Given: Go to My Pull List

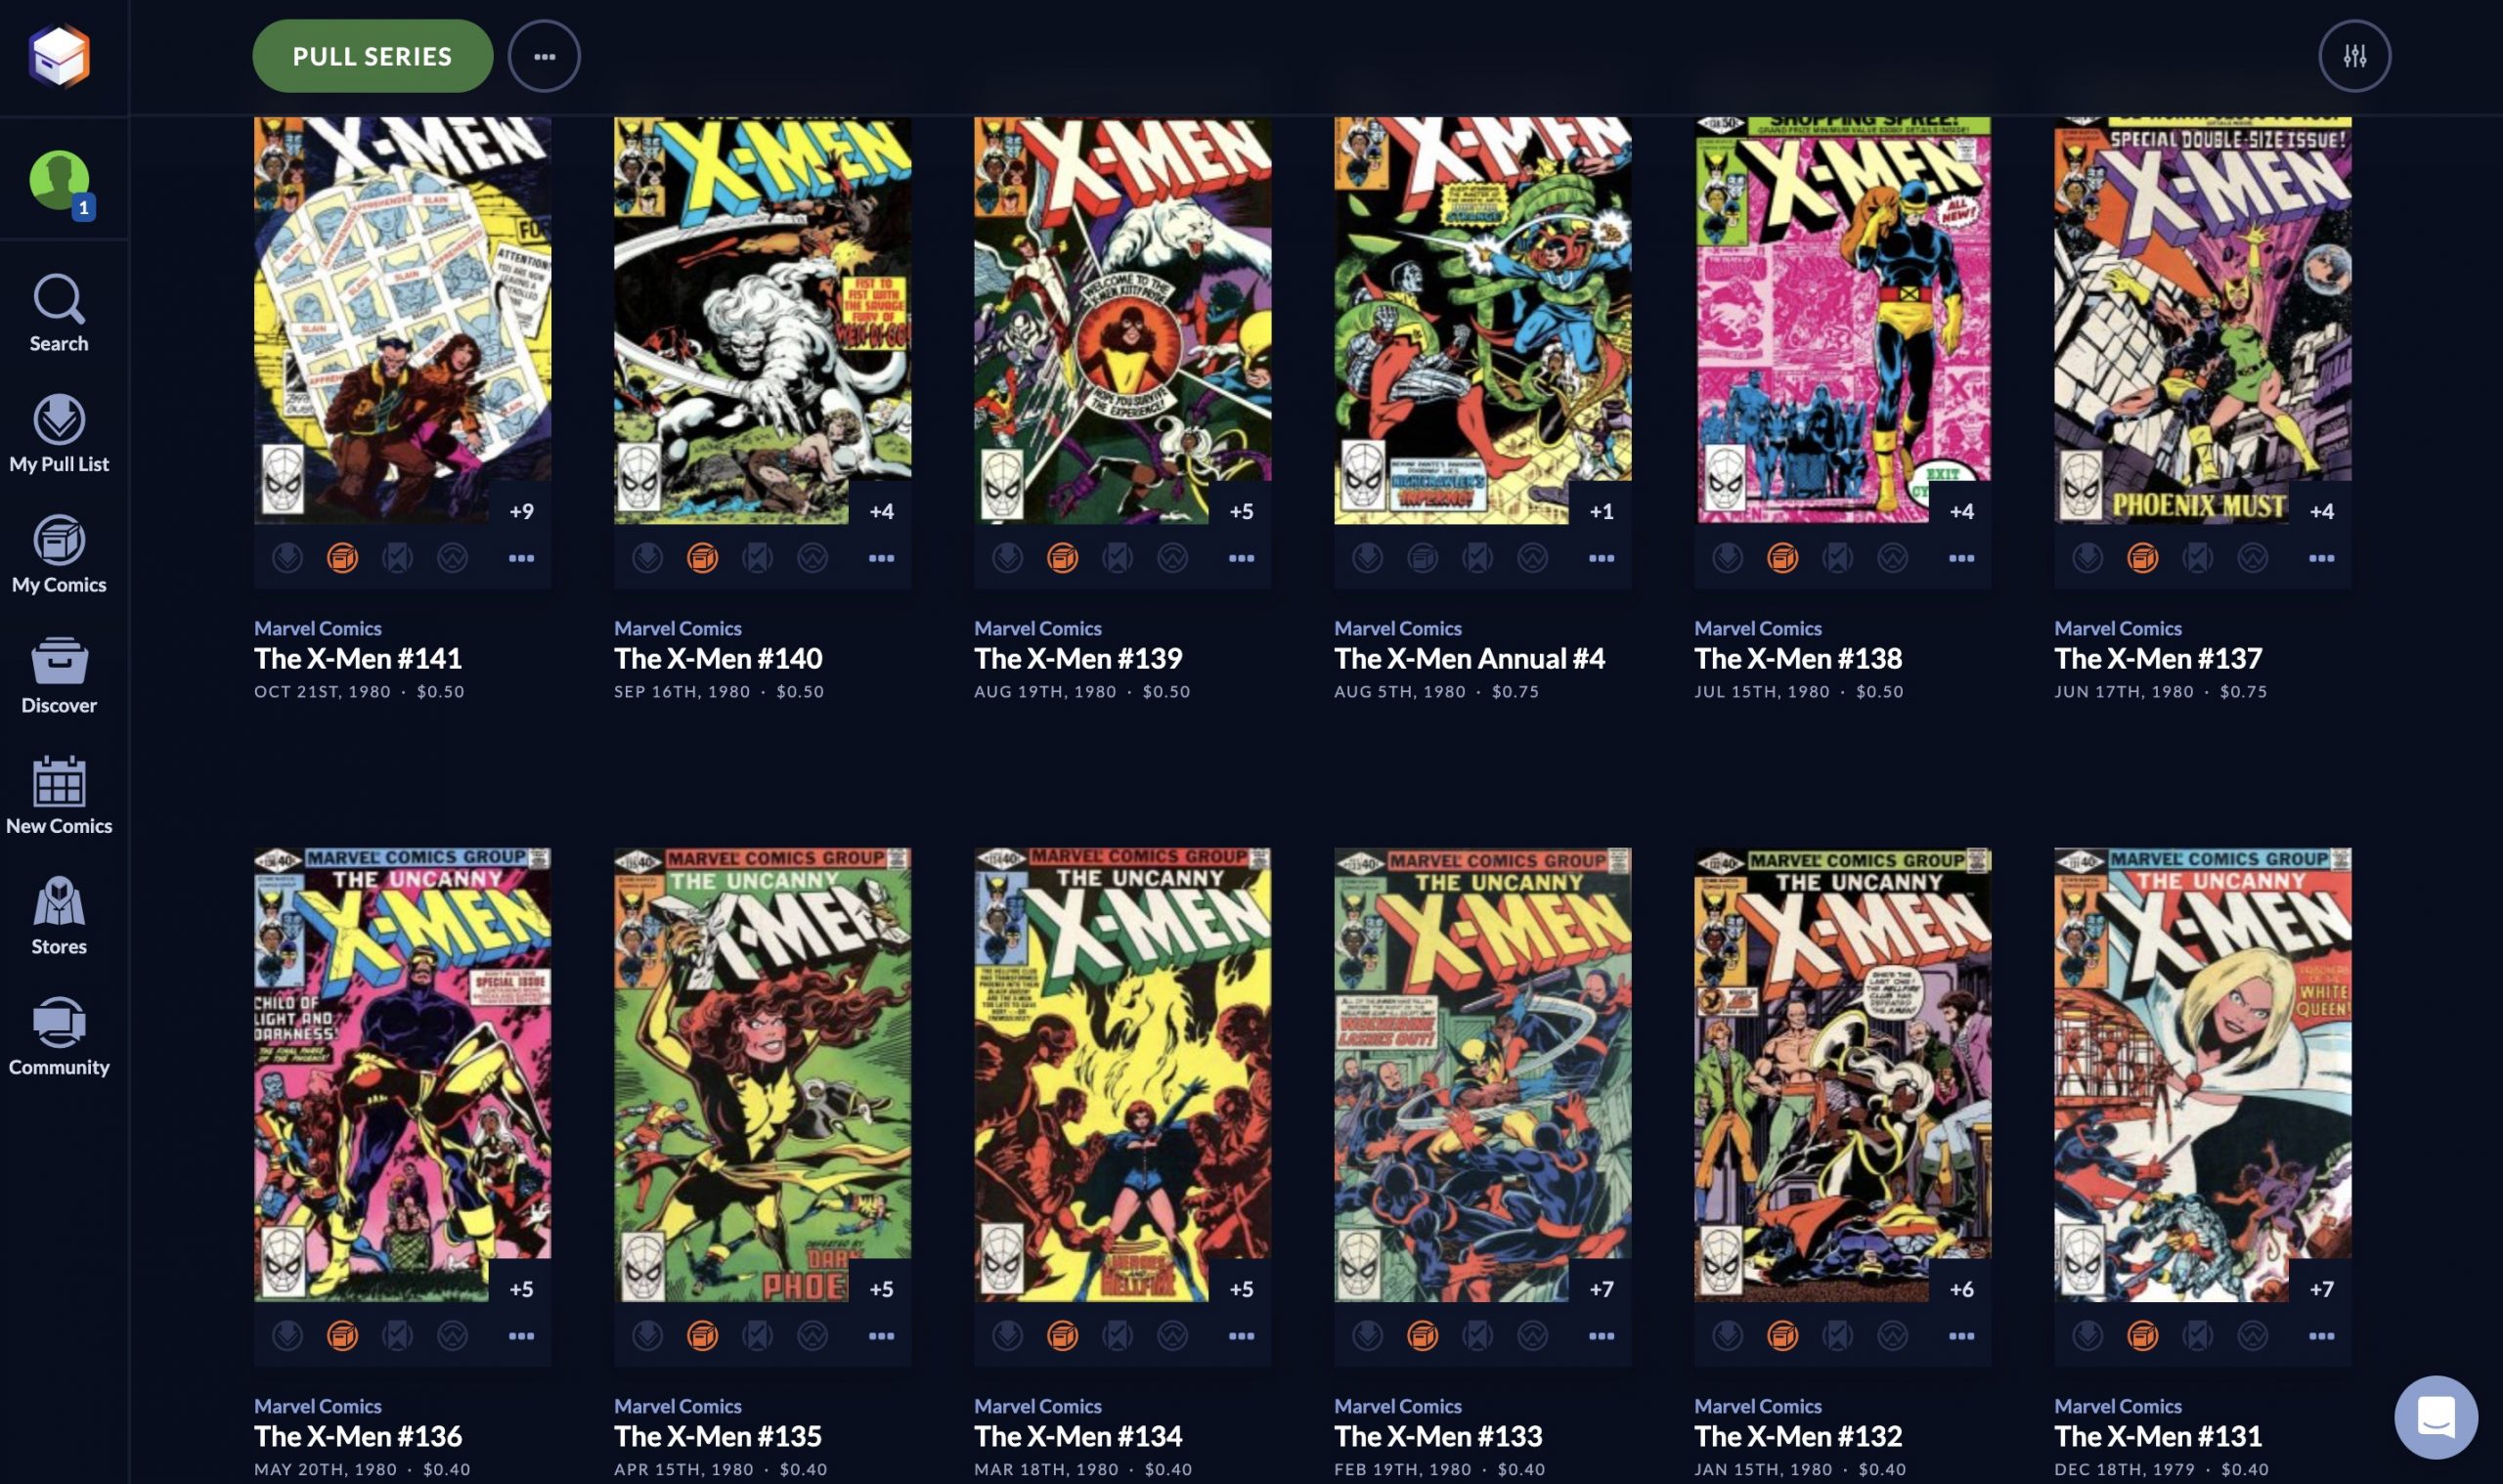Looking at the screenshot, I should coord(59,434).
